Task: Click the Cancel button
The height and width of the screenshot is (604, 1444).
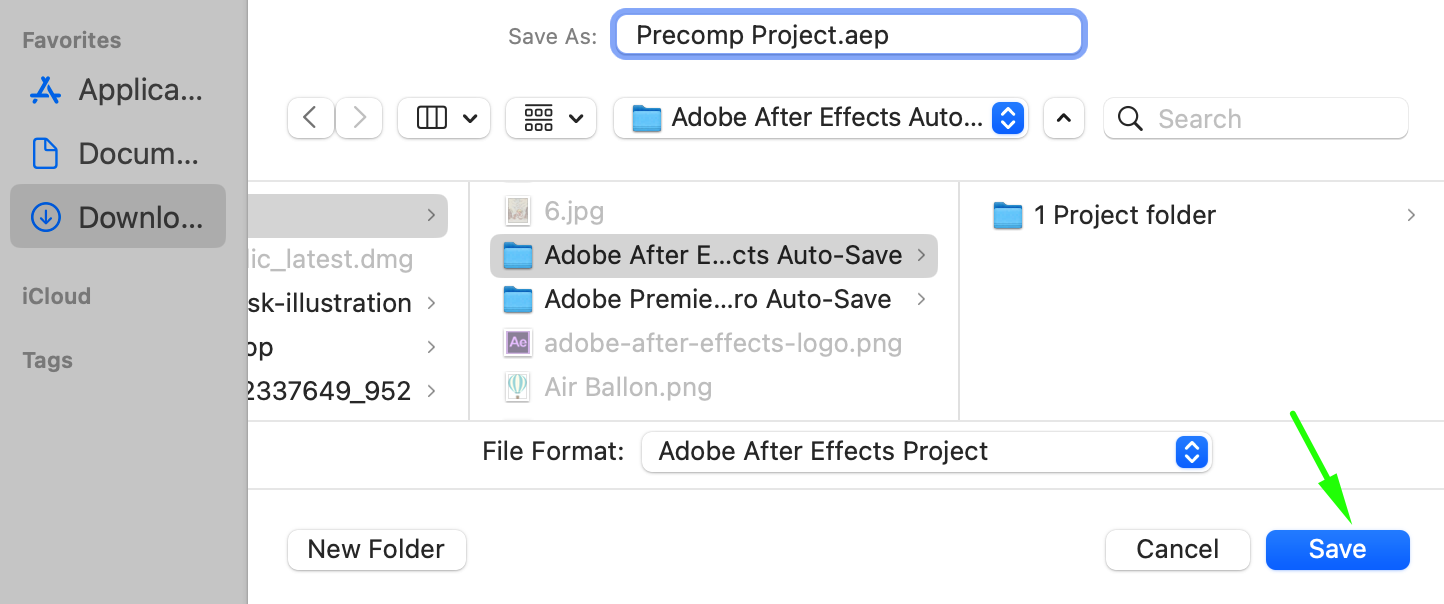Action: 1178,549
